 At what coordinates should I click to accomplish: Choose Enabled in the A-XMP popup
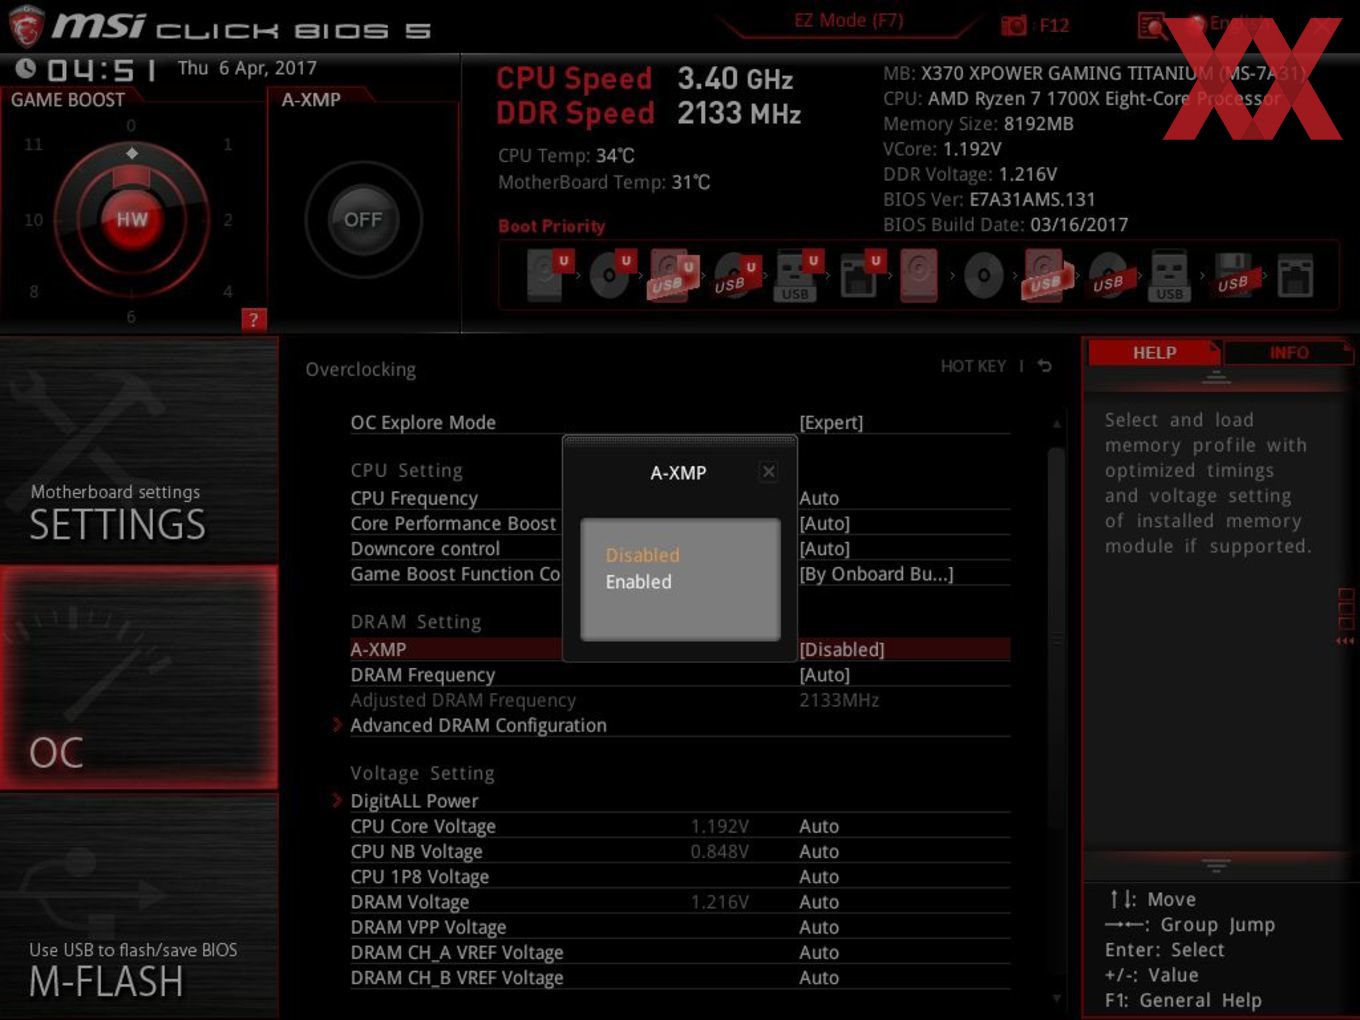[638, 582]
